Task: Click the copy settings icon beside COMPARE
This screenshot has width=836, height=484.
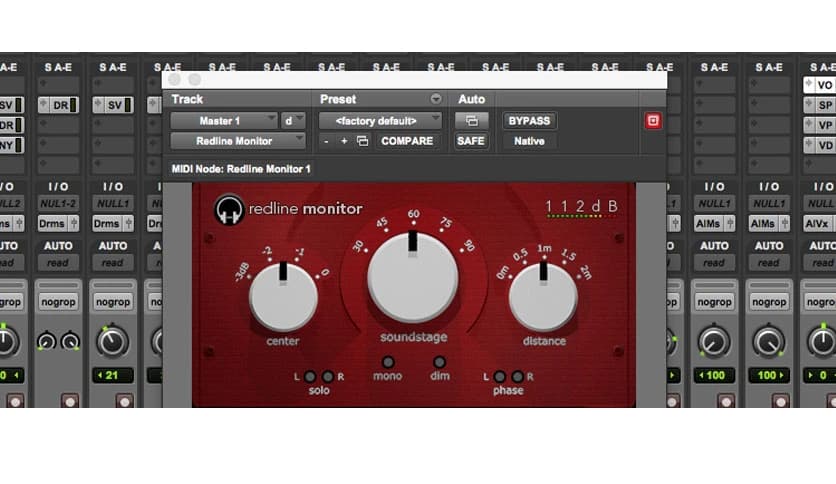Action: point(363,141)
